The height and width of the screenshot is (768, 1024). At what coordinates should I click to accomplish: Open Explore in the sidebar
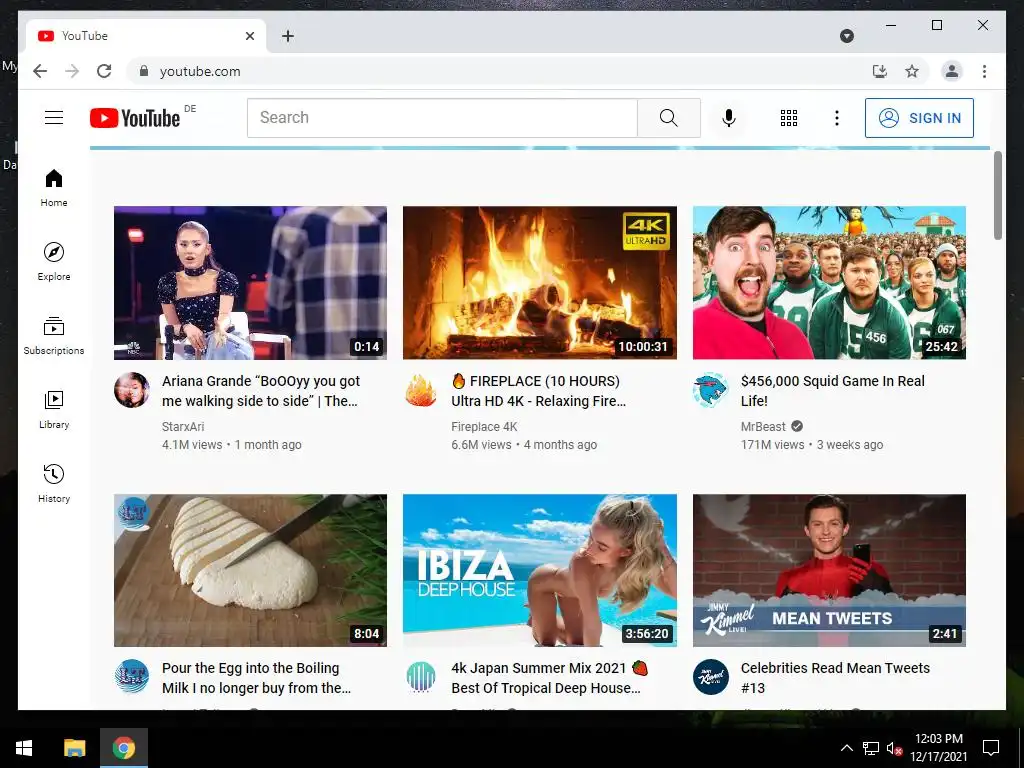[54, 262]
